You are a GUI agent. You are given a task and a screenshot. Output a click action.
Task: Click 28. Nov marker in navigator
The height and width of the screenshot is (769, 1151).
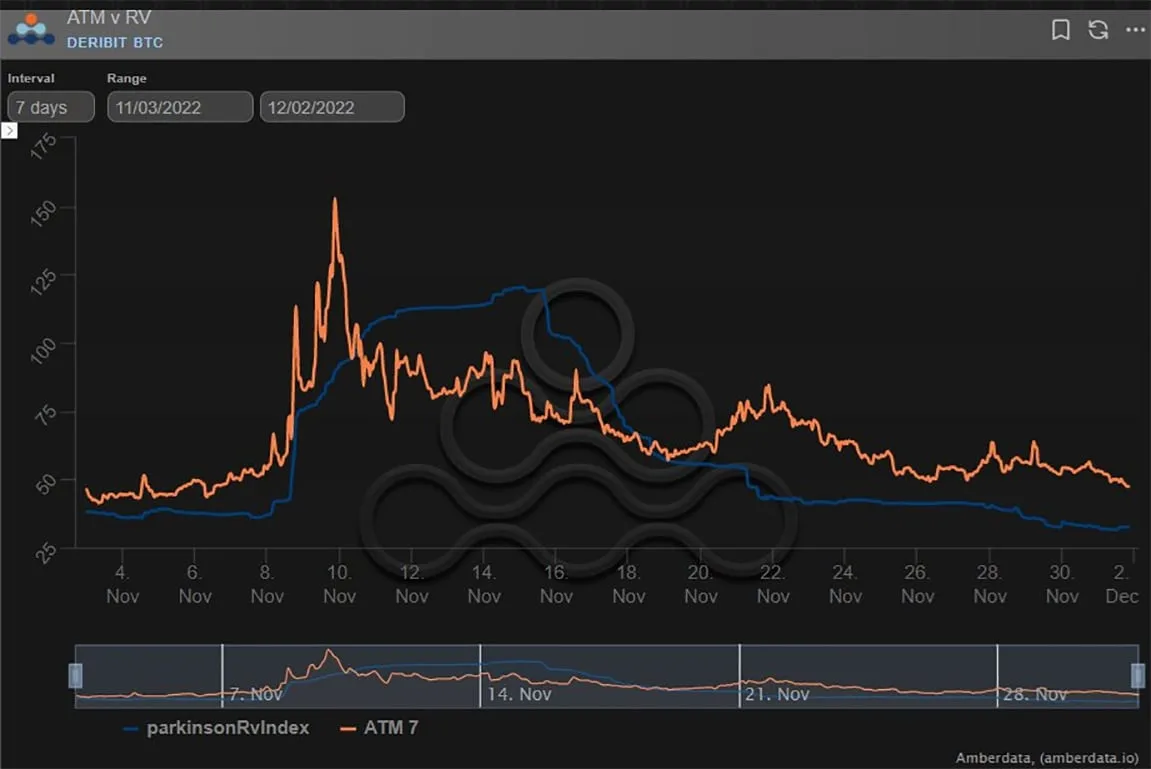(x=1034, y=694)
